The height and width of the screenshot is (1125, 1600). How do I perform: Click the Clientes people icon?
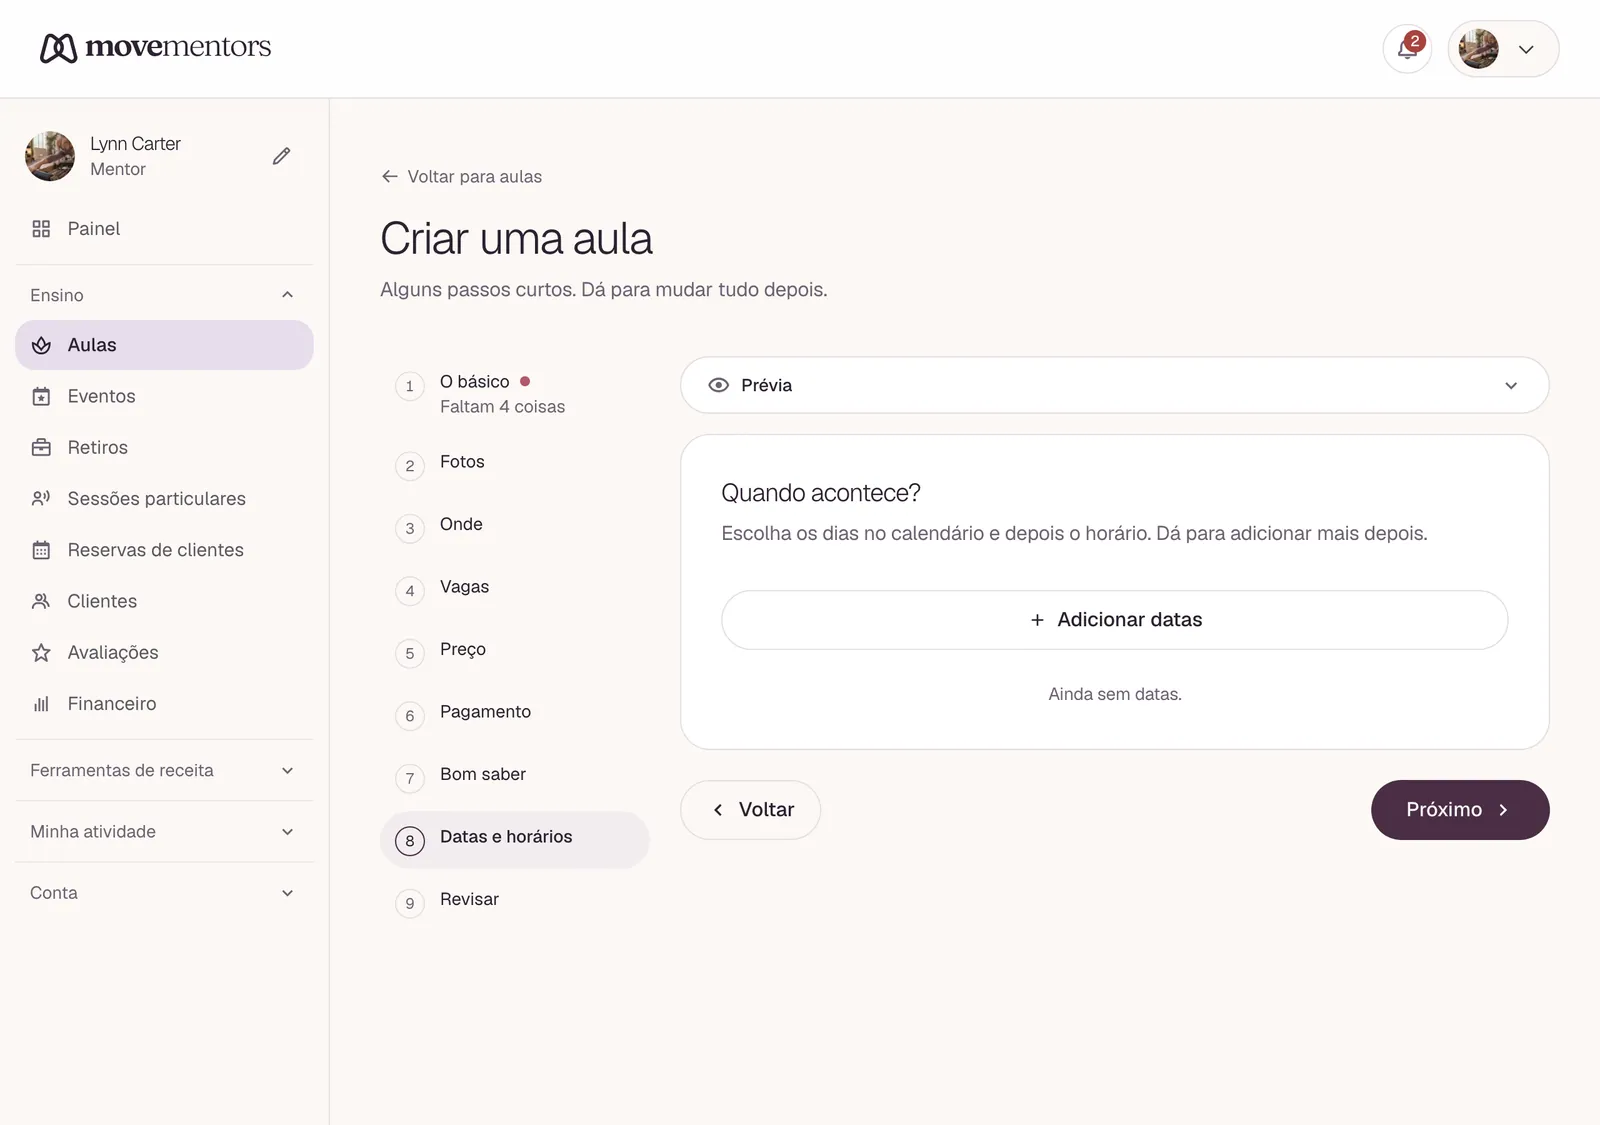tap(41, 601)
